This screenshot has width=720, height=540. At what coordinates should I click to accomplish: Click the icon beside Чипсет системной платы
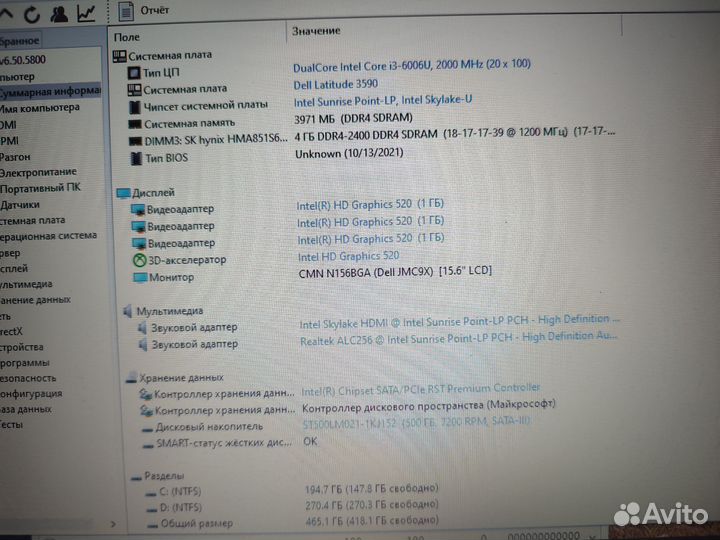pyautogui.click(x=135, y=107)
